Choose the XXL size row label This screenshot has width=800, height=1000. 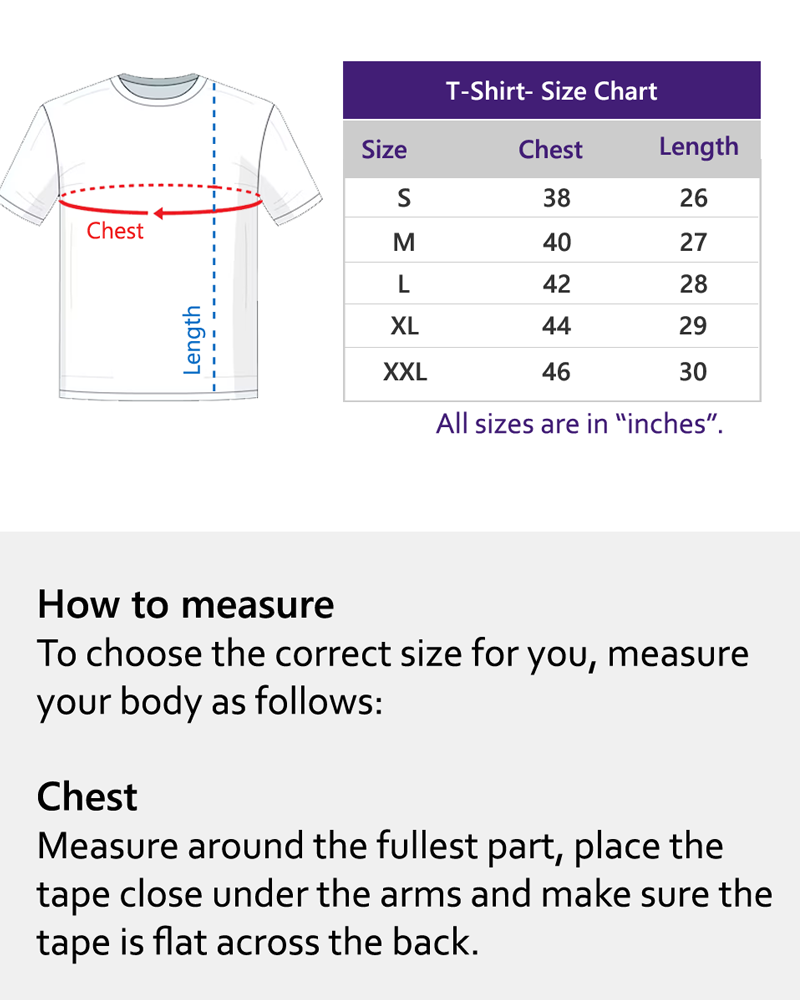(404, 372)
